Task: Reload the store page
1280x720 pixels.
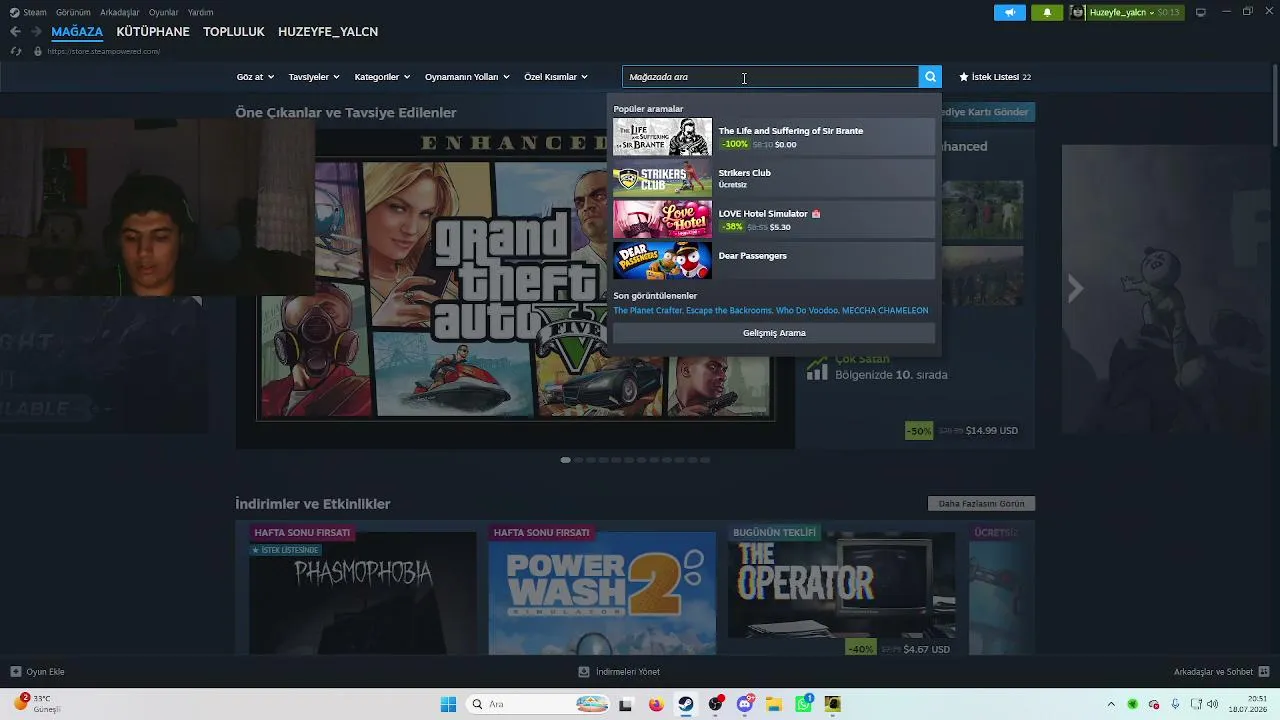Action: [x=16, y=51]
